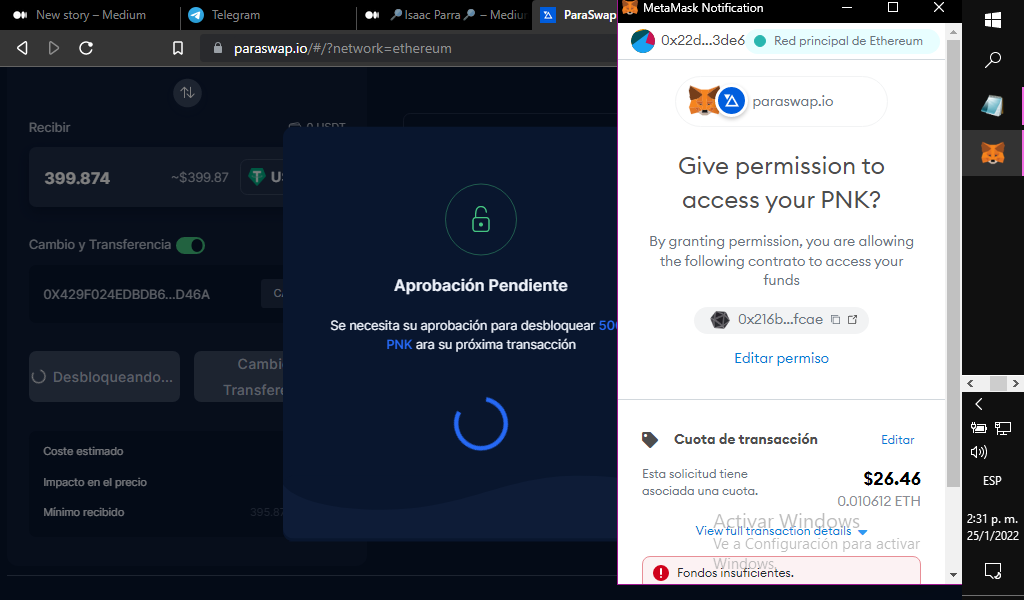Open the Red principal de Ethereum network selector
The image size is (1024, 600).
[842, 41]
